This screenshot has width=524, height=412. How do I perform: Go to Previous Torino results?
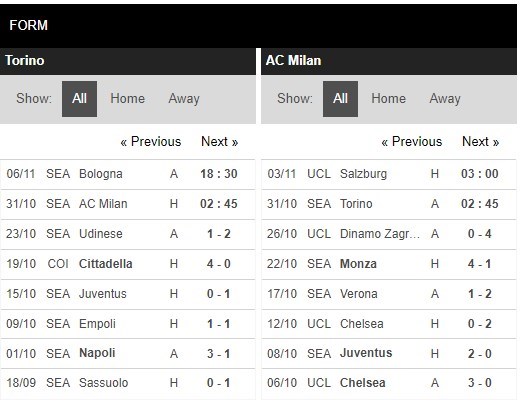pyautogui.click(x=151, y=142)
